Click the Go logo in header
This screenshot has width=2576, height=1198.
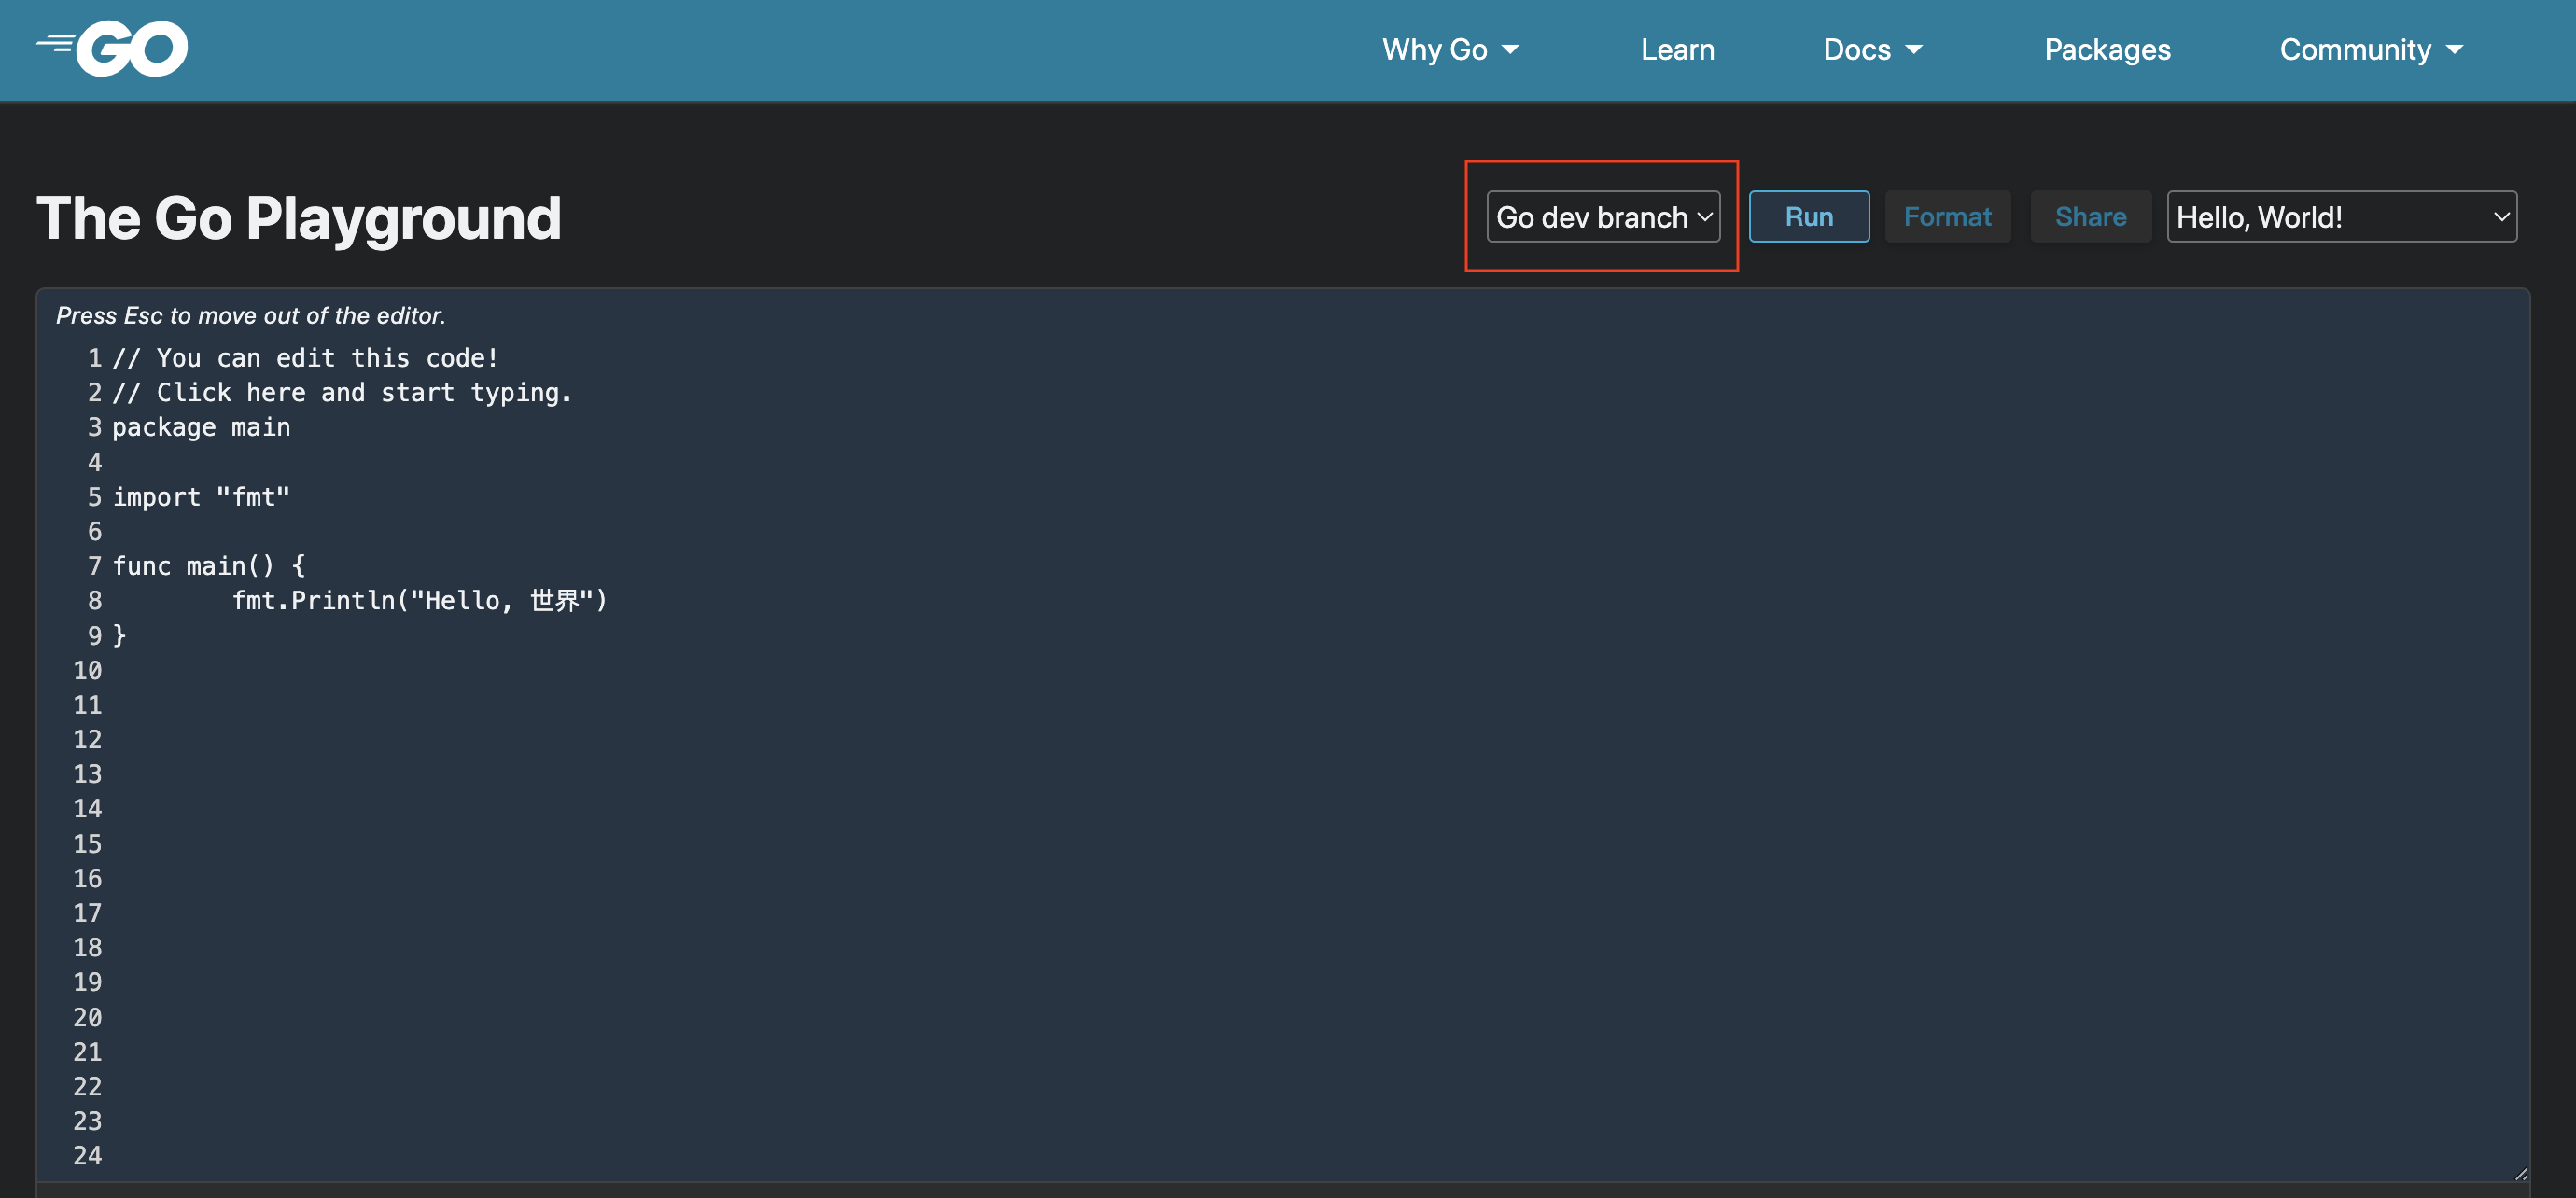[112, 48]
